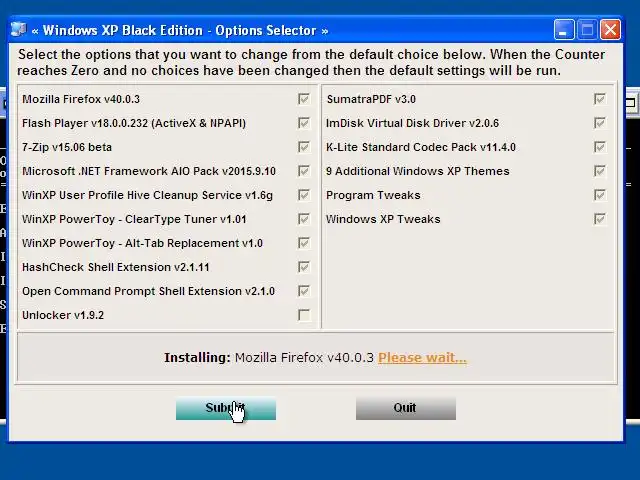Enable the Unlocker v1.9.2 checkbox
This screenshot has height=480, width=640.
tap(304, 315)
